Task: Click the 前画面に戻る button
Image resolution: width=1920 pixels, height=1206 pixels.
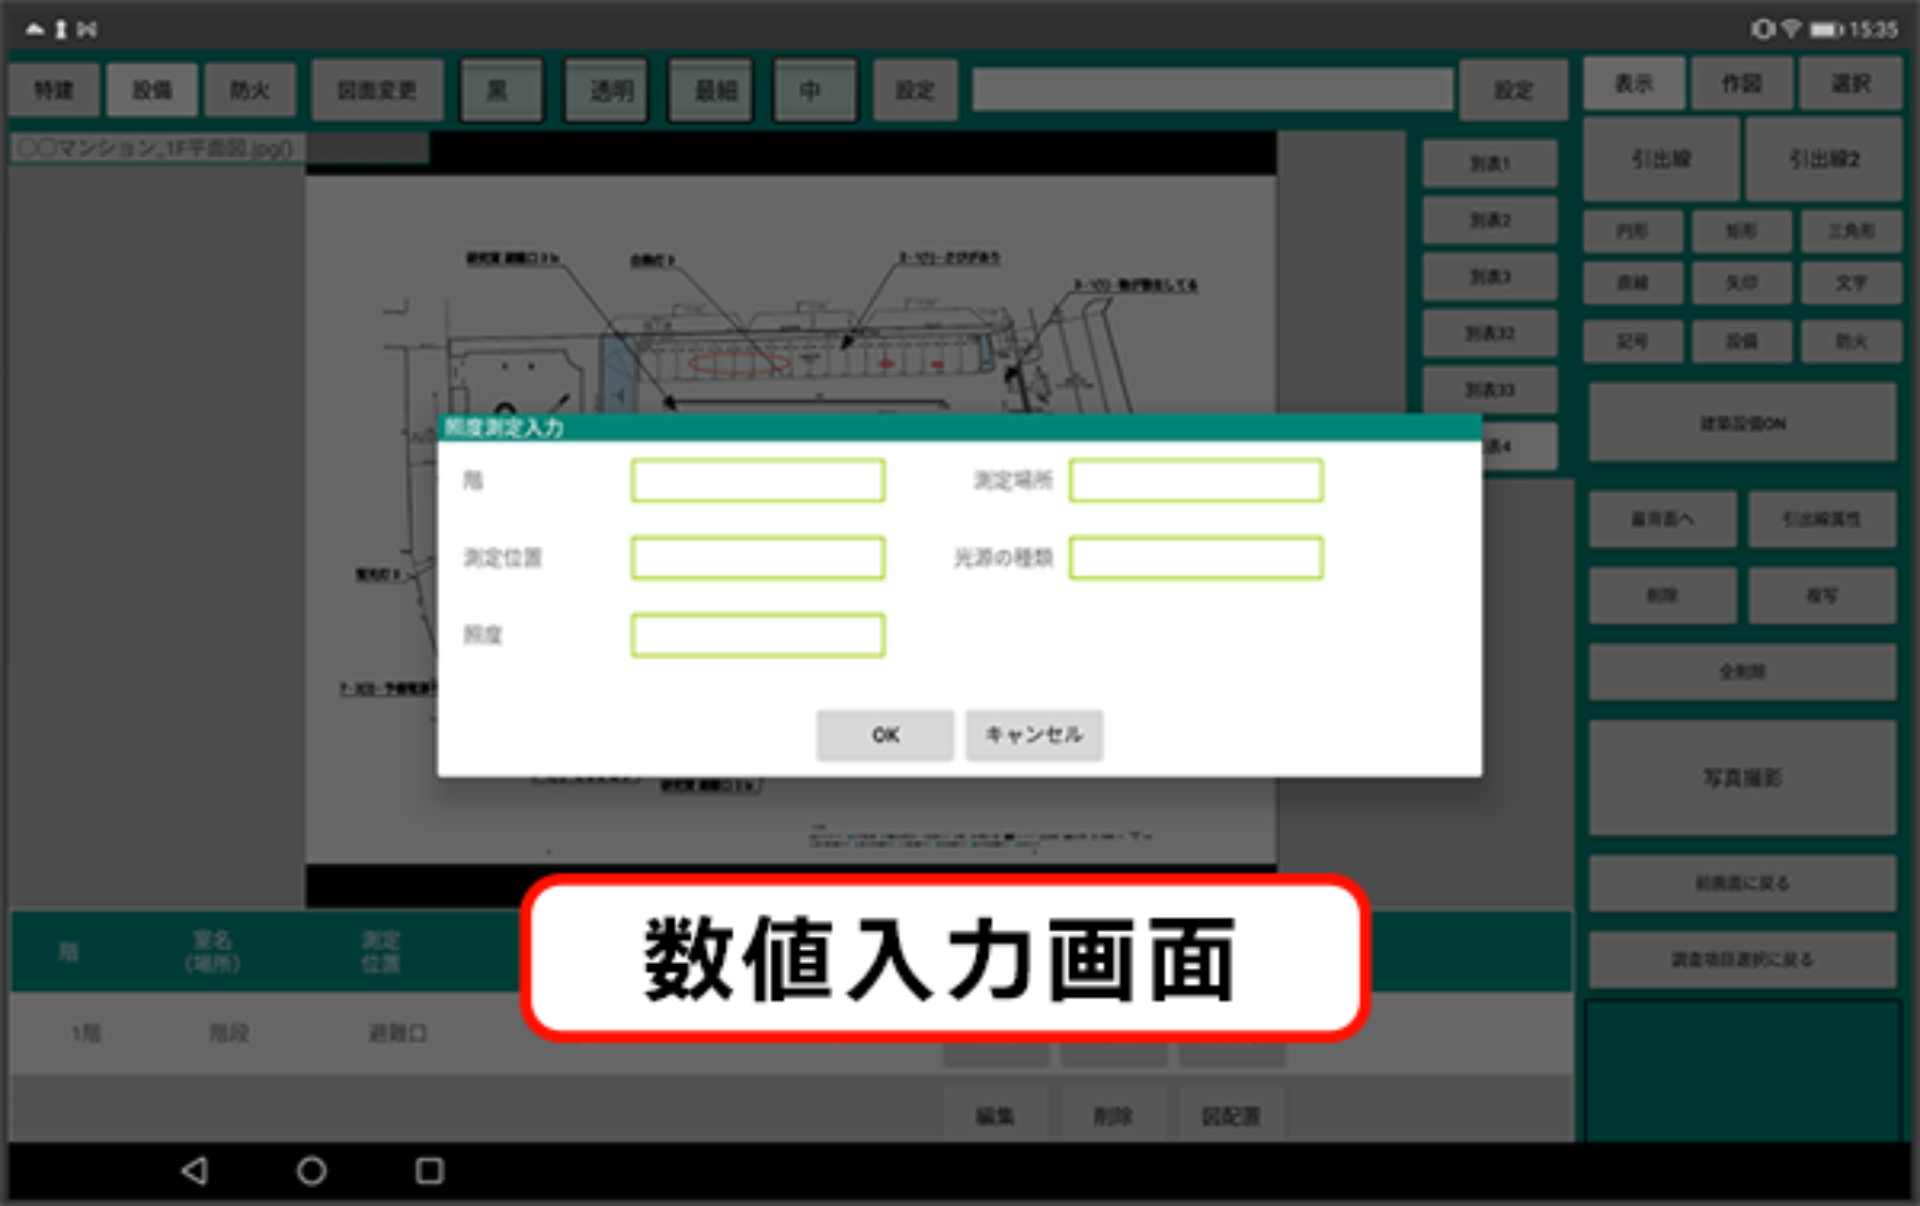Action: [x=1743, y=883]
